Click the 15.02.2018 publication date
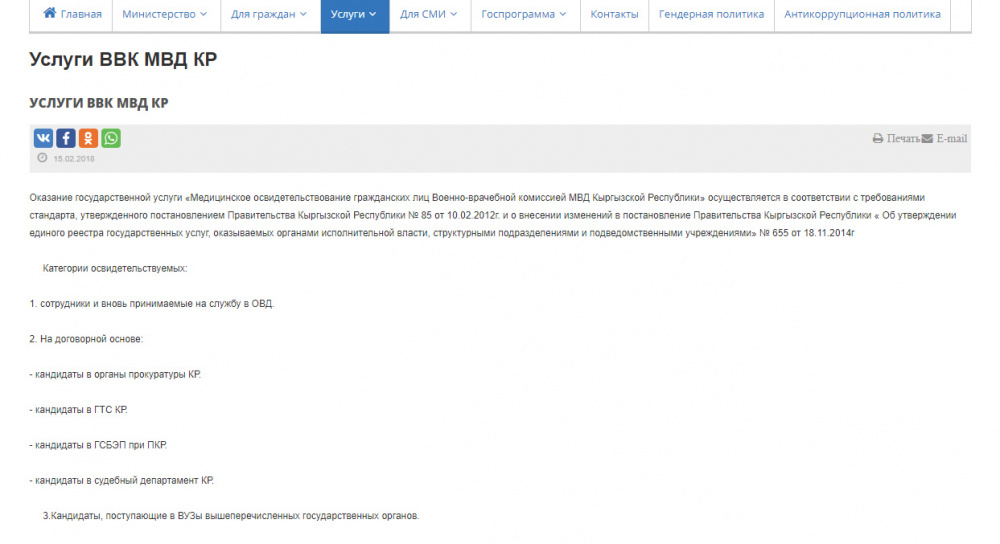 point(74,159)
